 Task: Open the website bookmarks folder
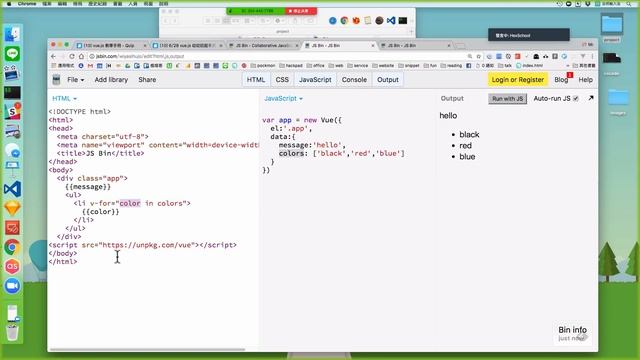click(383, 65)
